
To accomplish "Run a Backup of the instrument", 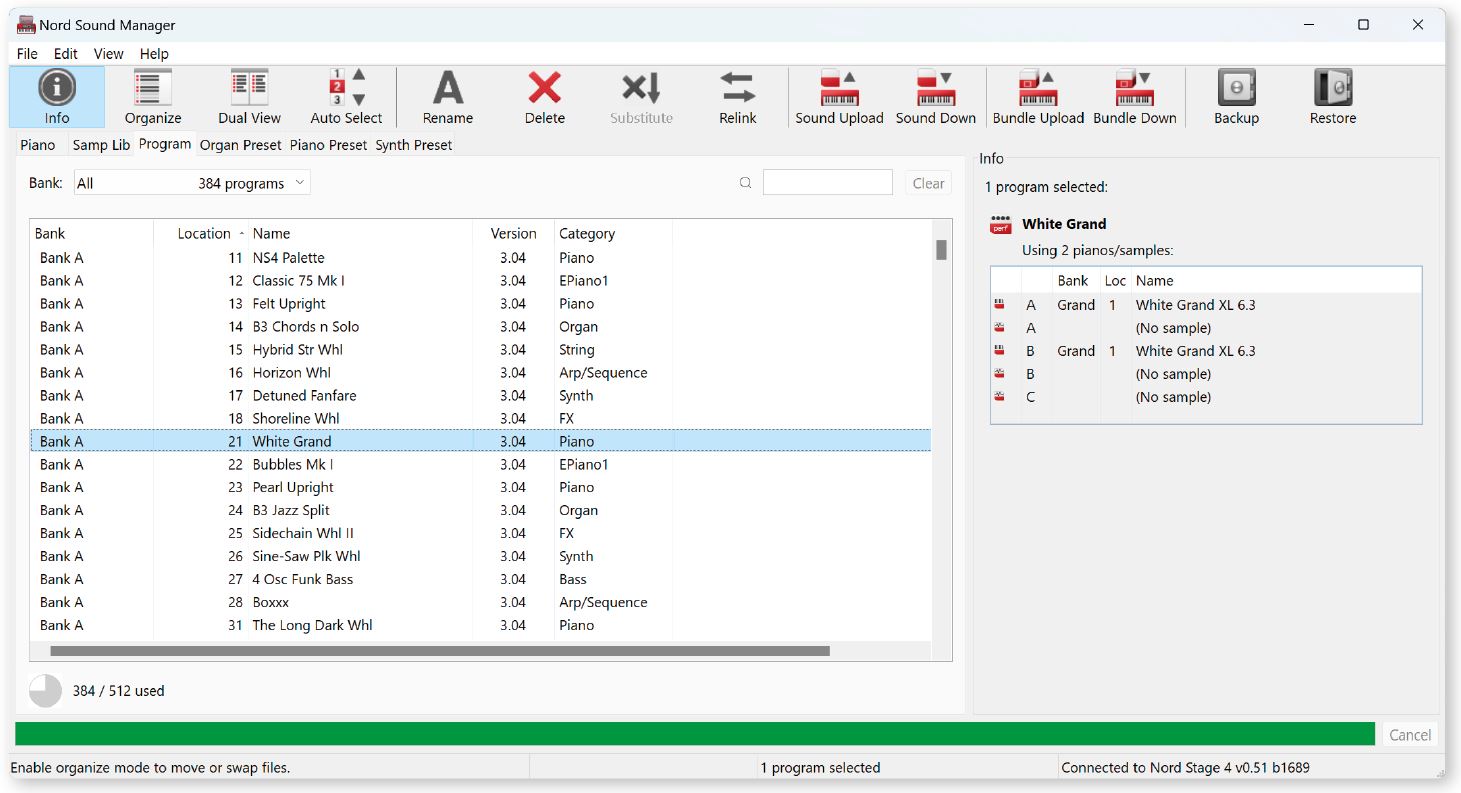I will pyautogui.click(x=1237, y=97).
